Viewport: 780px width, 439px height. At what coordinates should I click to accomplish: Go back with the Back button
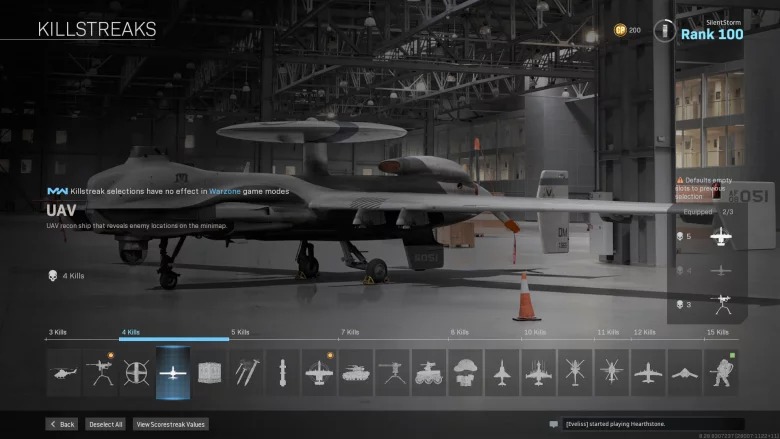tap(62, 424)
